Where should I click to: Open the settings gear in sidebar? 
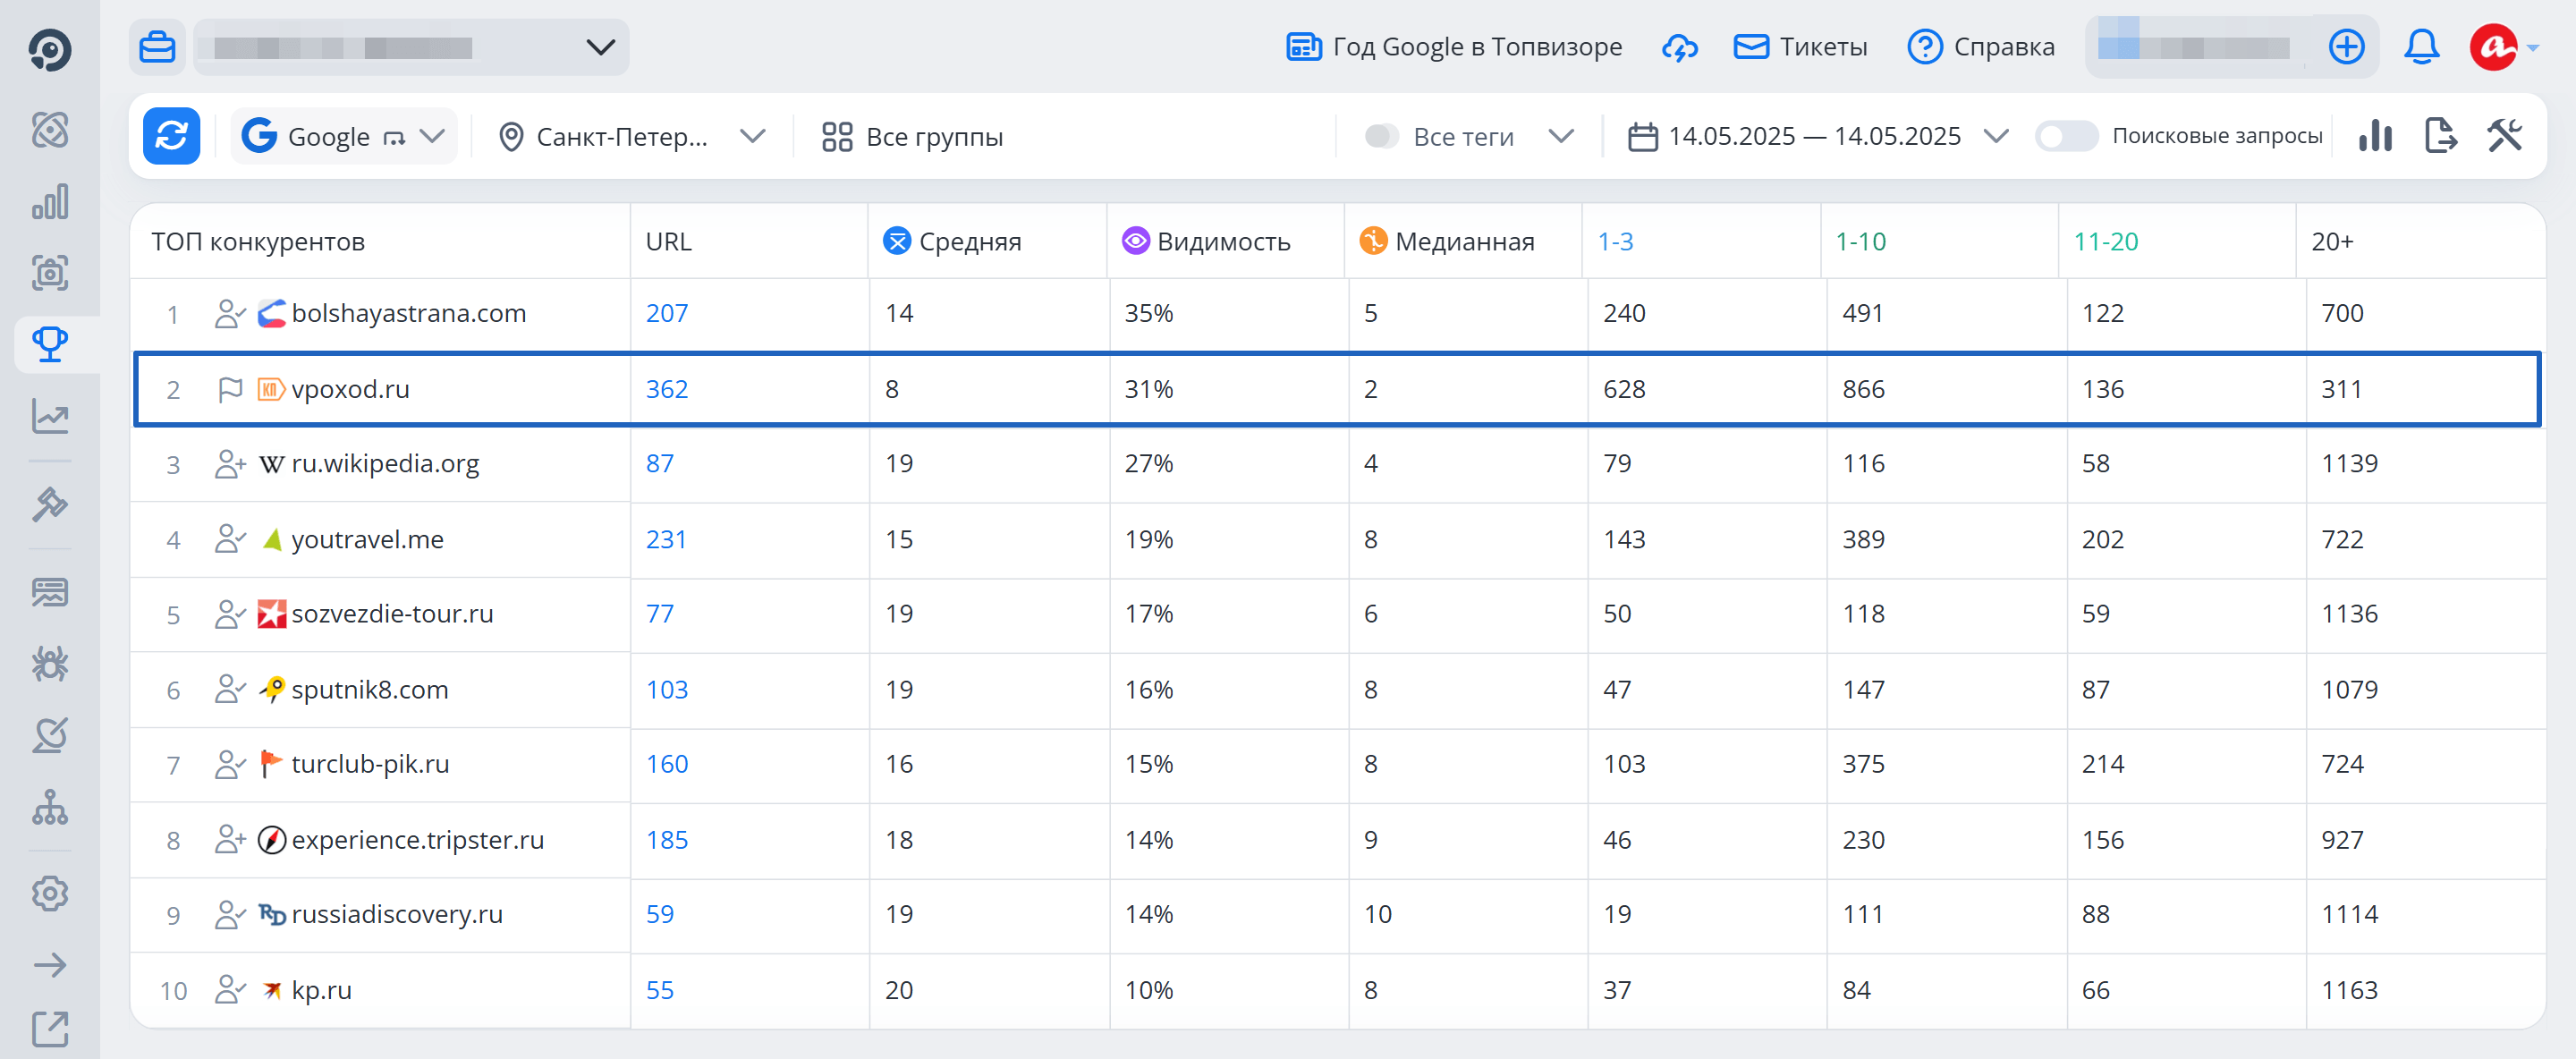tap(49, 893)
